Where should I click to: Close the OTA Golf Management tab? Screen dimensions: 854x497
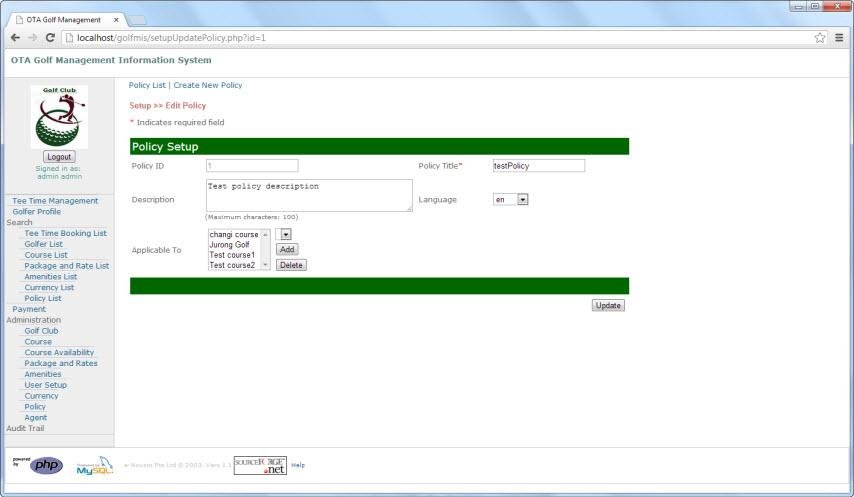(116, 20)
